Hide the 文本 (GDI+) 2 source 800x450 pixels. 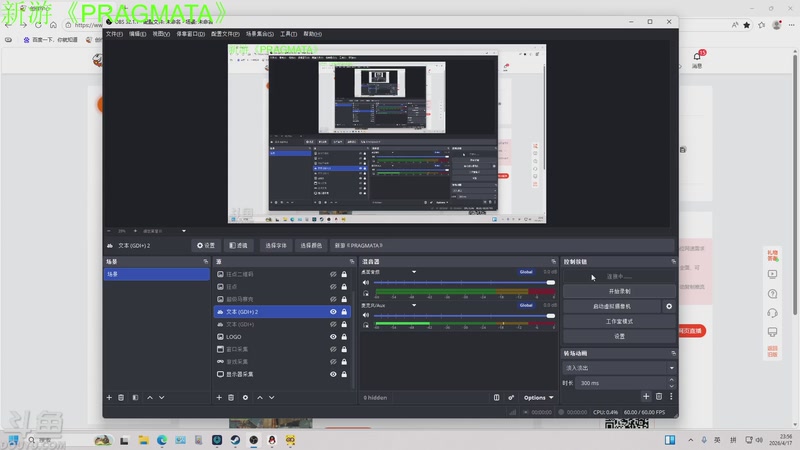[x=333, y=312]
